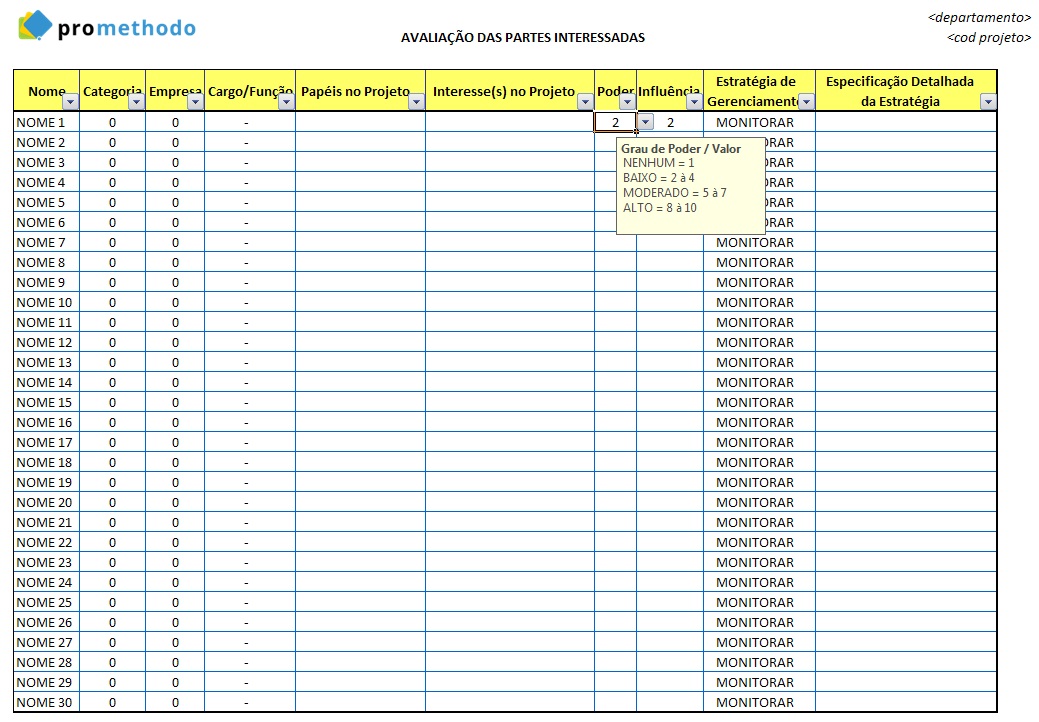The image size is (1039, 722).
Task: Click the MONITORAR strategy cell for NOME 1
Action: 759,122
